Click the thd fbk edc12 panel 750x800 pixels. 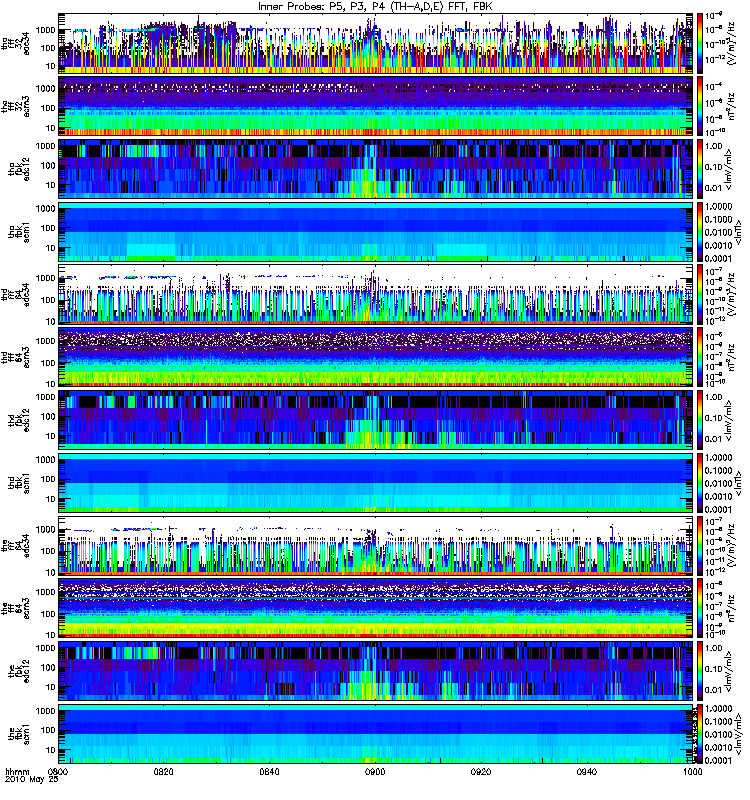pos(375,420)
